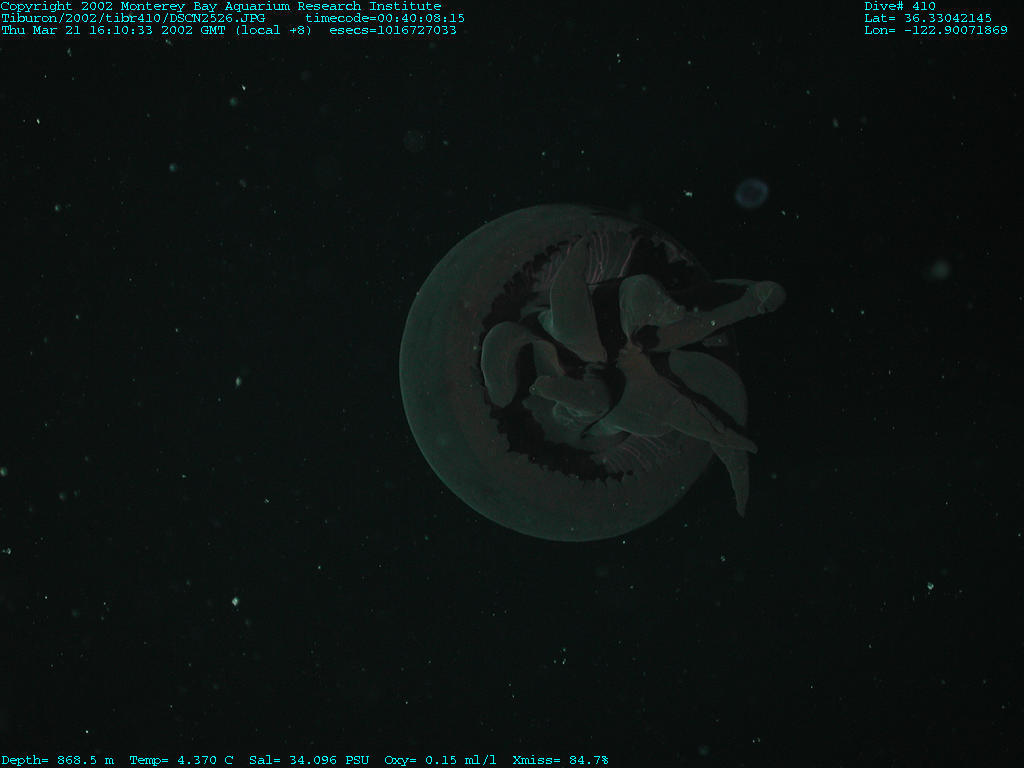This screenshot has height=768, width=1024.
Task: Click the esecs=1016727033 value
Action: [x=392, y=30]
